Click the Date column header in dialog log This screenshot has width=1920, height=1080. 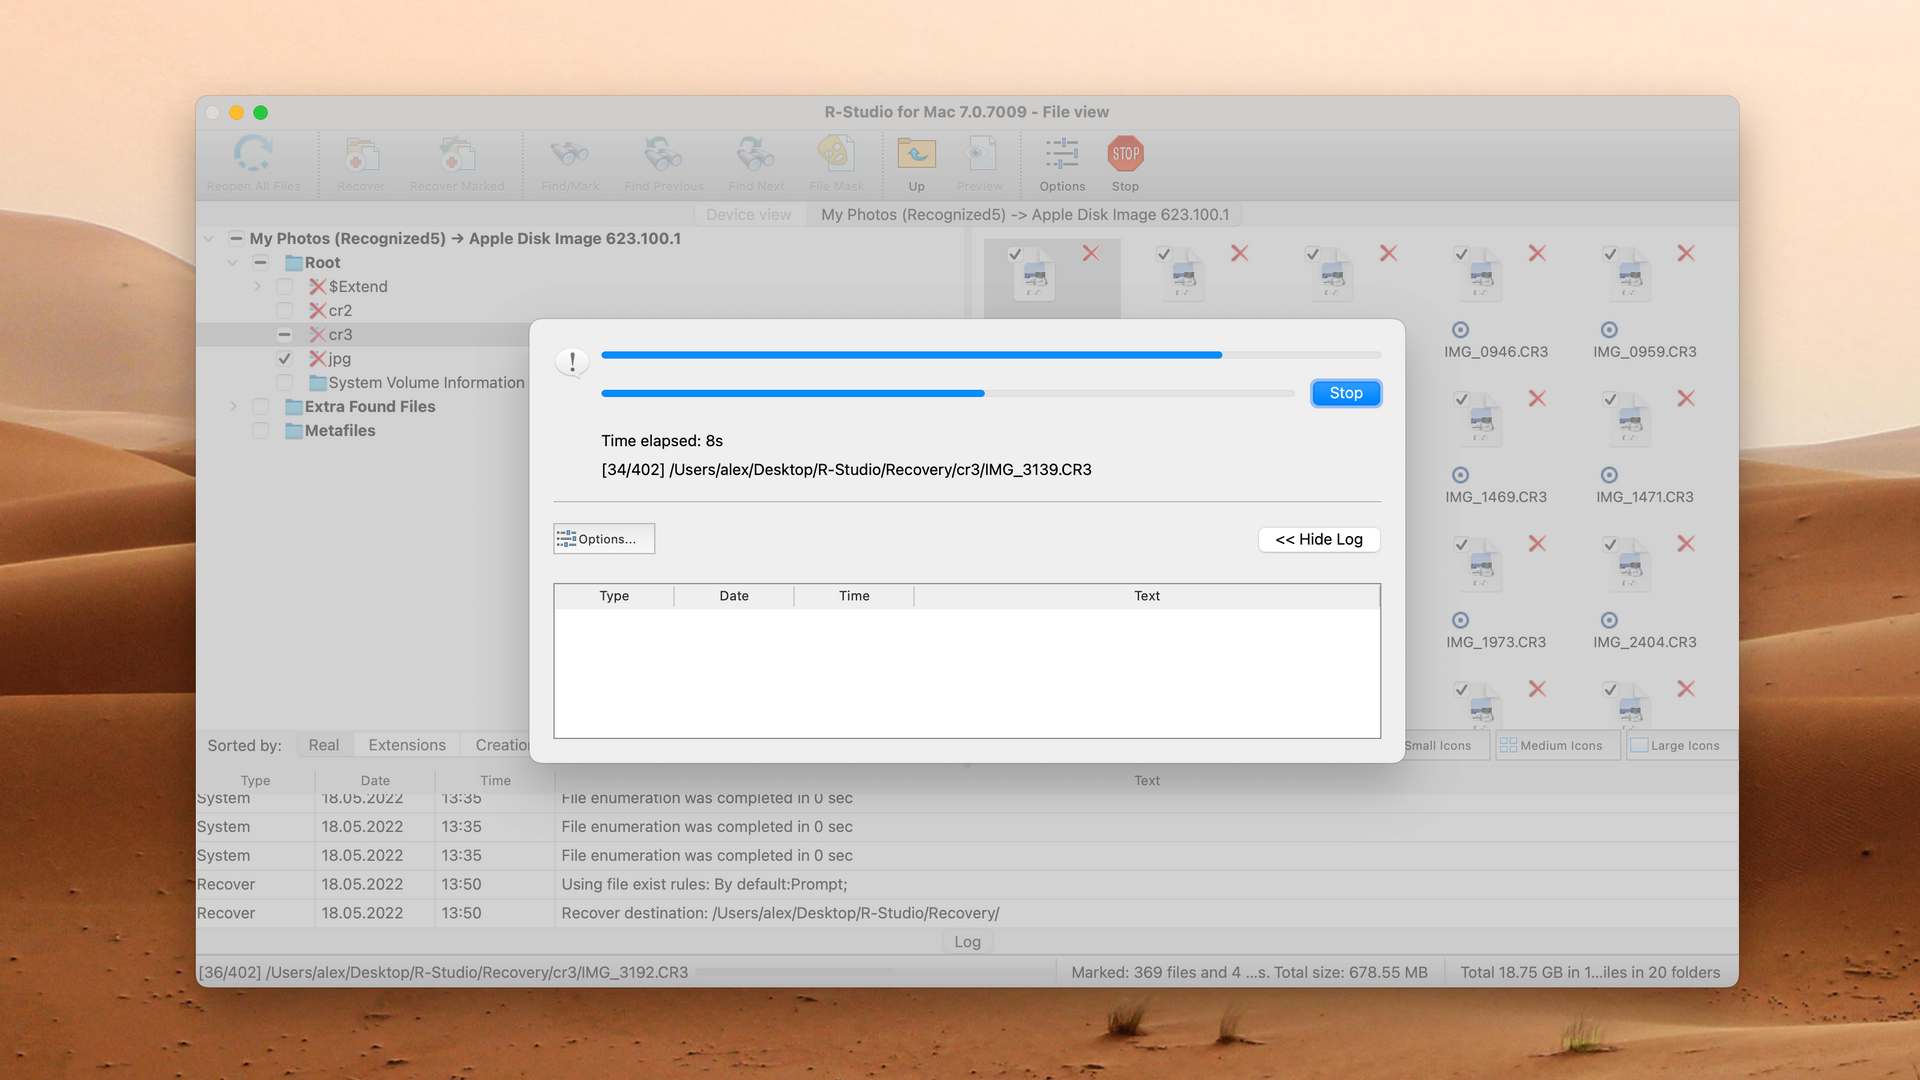click(734, 597)
